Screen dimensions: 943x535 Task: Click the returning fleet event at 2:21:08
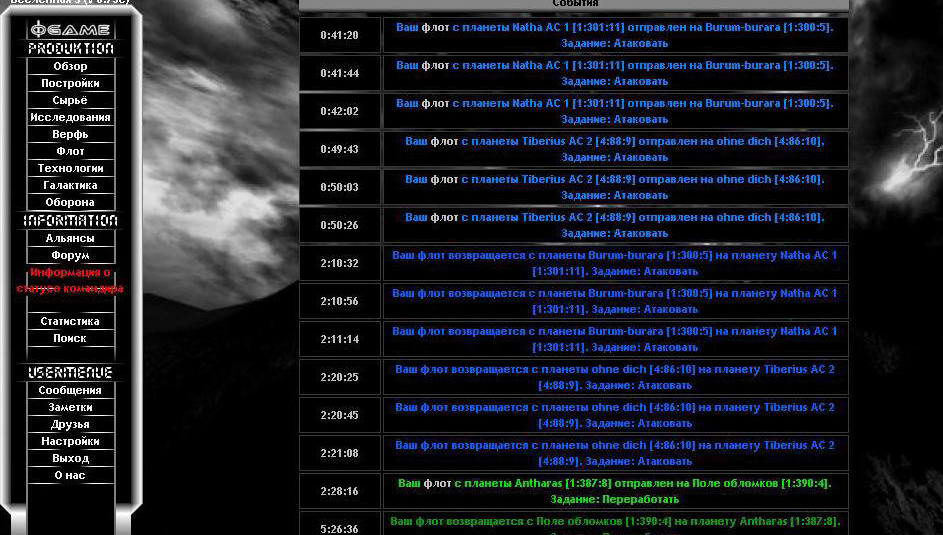coord(615,453)
